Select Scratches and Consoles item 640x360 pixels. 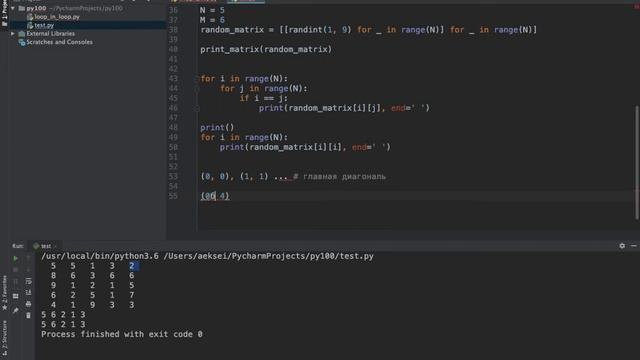59,42
